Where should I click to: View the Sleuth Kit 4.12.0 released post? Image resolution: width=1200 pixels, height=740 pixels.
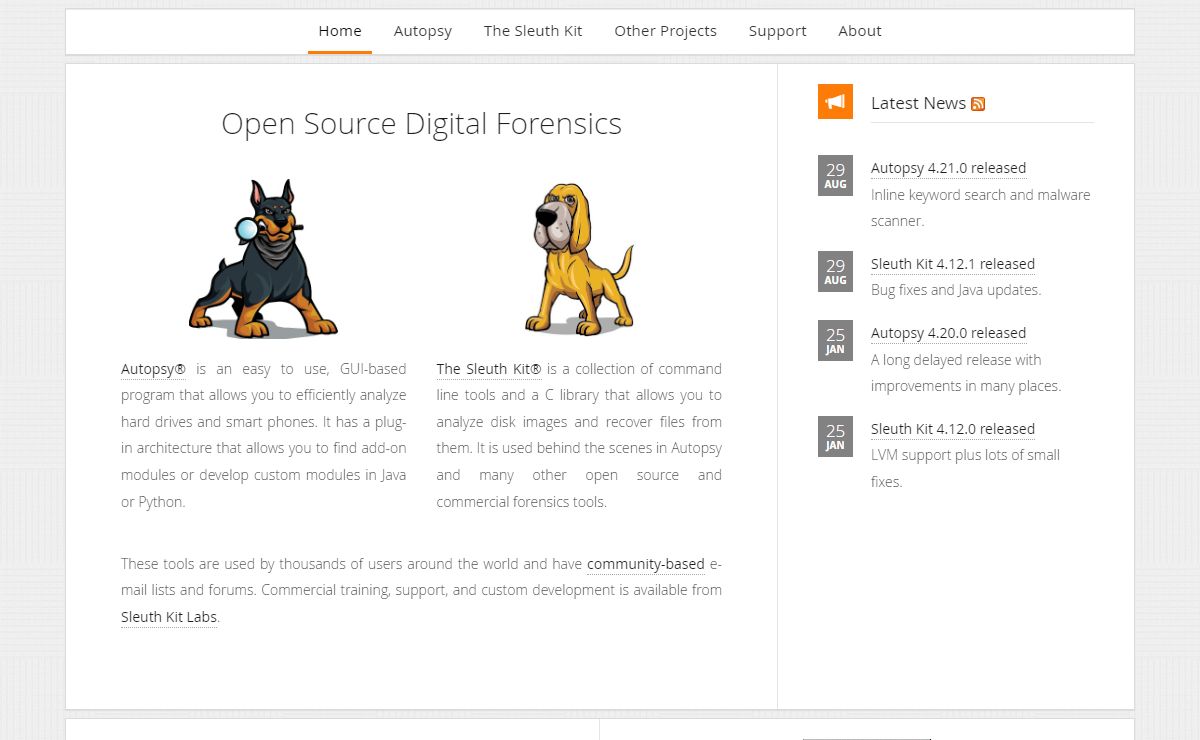[x=952, y=429]
